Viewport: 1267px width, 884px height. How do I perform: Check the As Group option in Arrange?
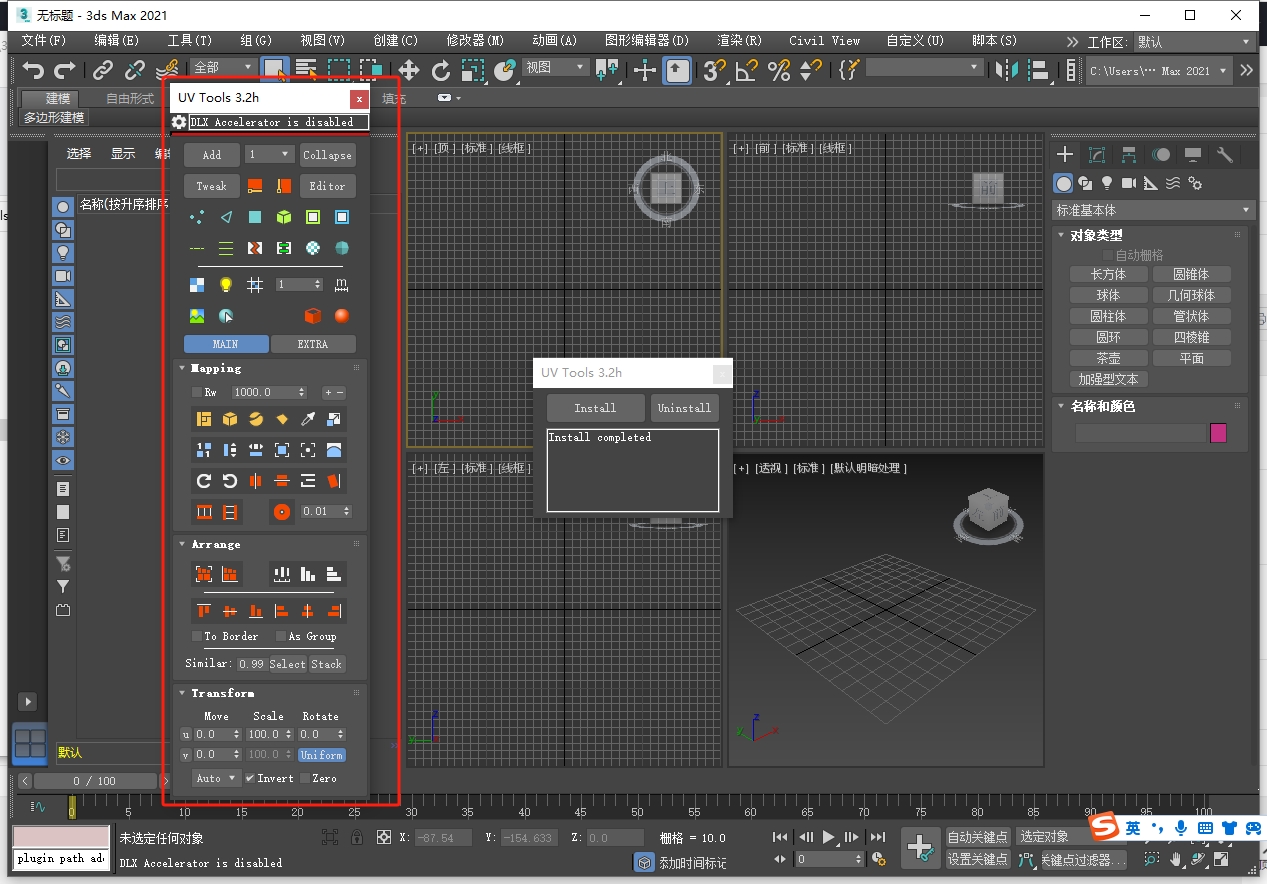[282, 636]
